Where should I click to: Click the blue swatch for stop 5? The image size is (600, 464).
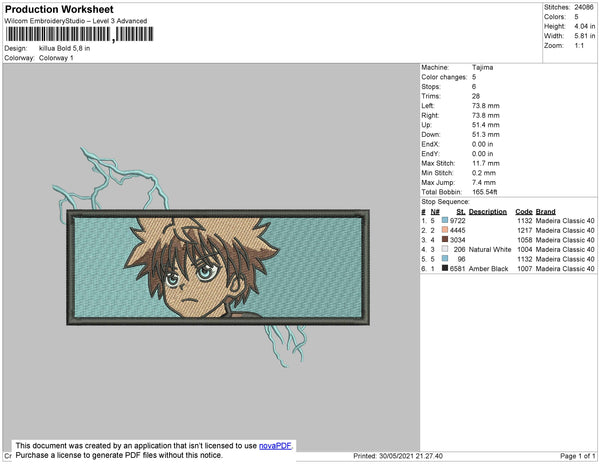tap(445, 259)
